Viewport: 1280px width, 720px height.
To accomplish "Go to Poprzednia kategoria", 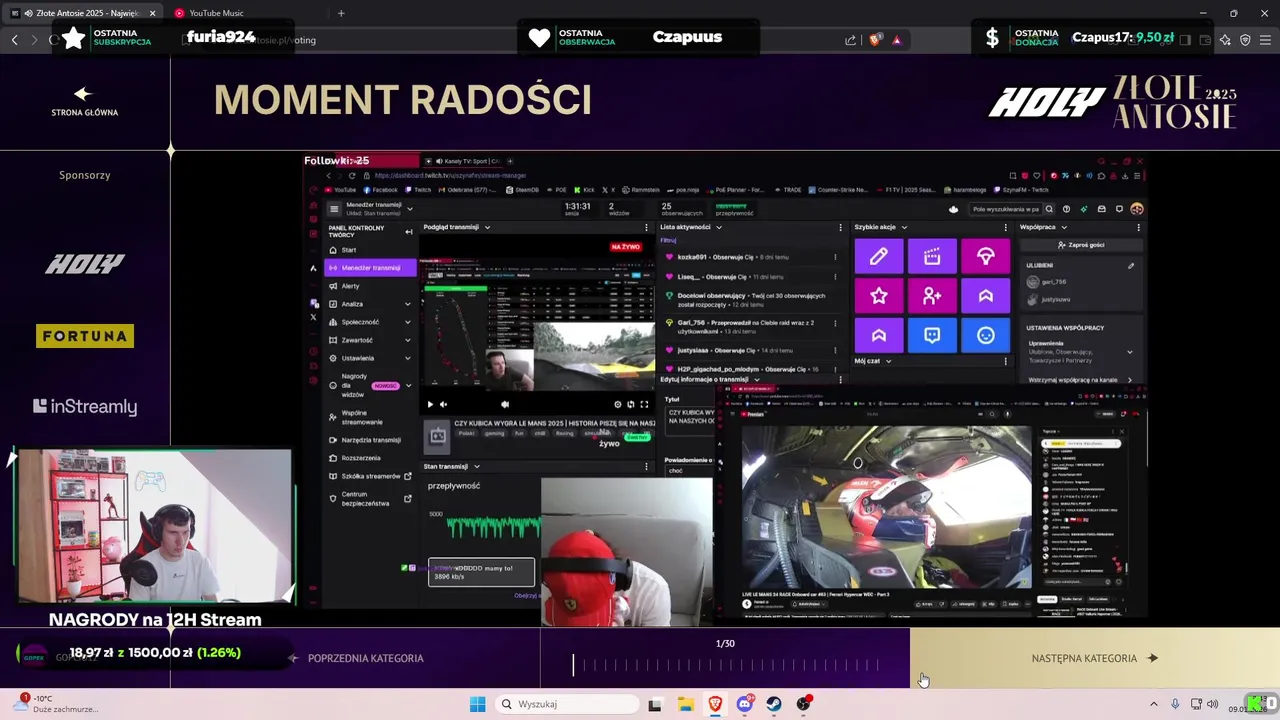I will coord(356,658).
